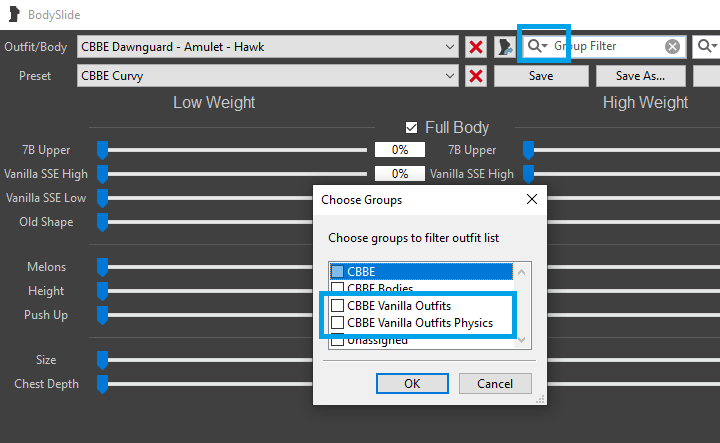Open Outfit Studio icon button

pos(505,47)
